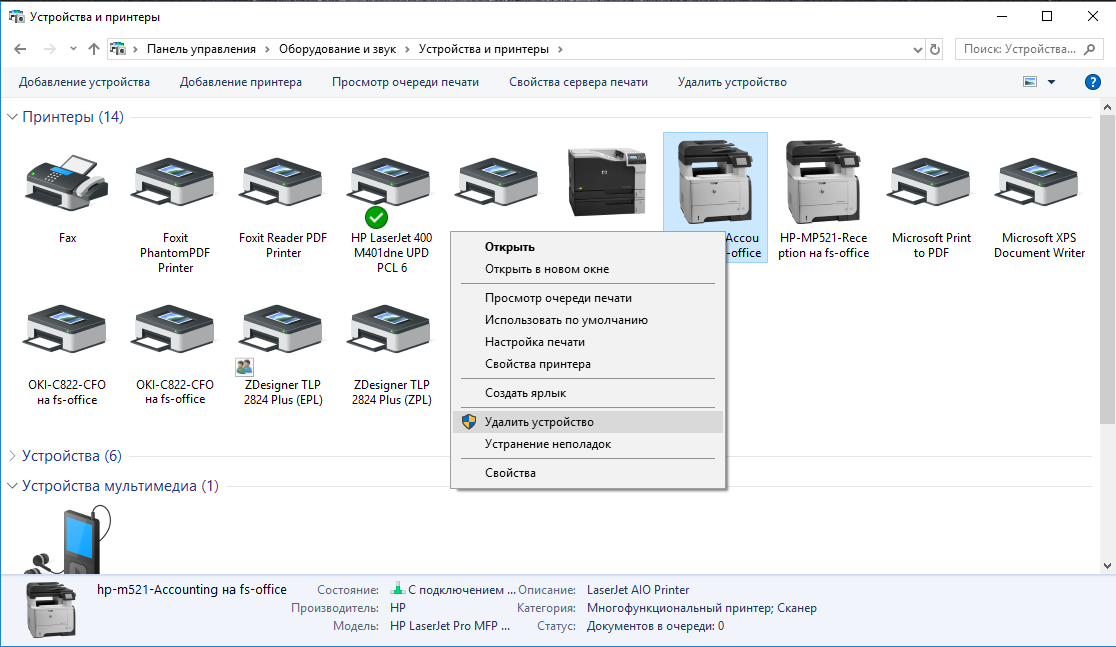This screenshot has width=1116, height=647.
Task: Choose Настройка печати menu entry
Action: coord(588,342)
